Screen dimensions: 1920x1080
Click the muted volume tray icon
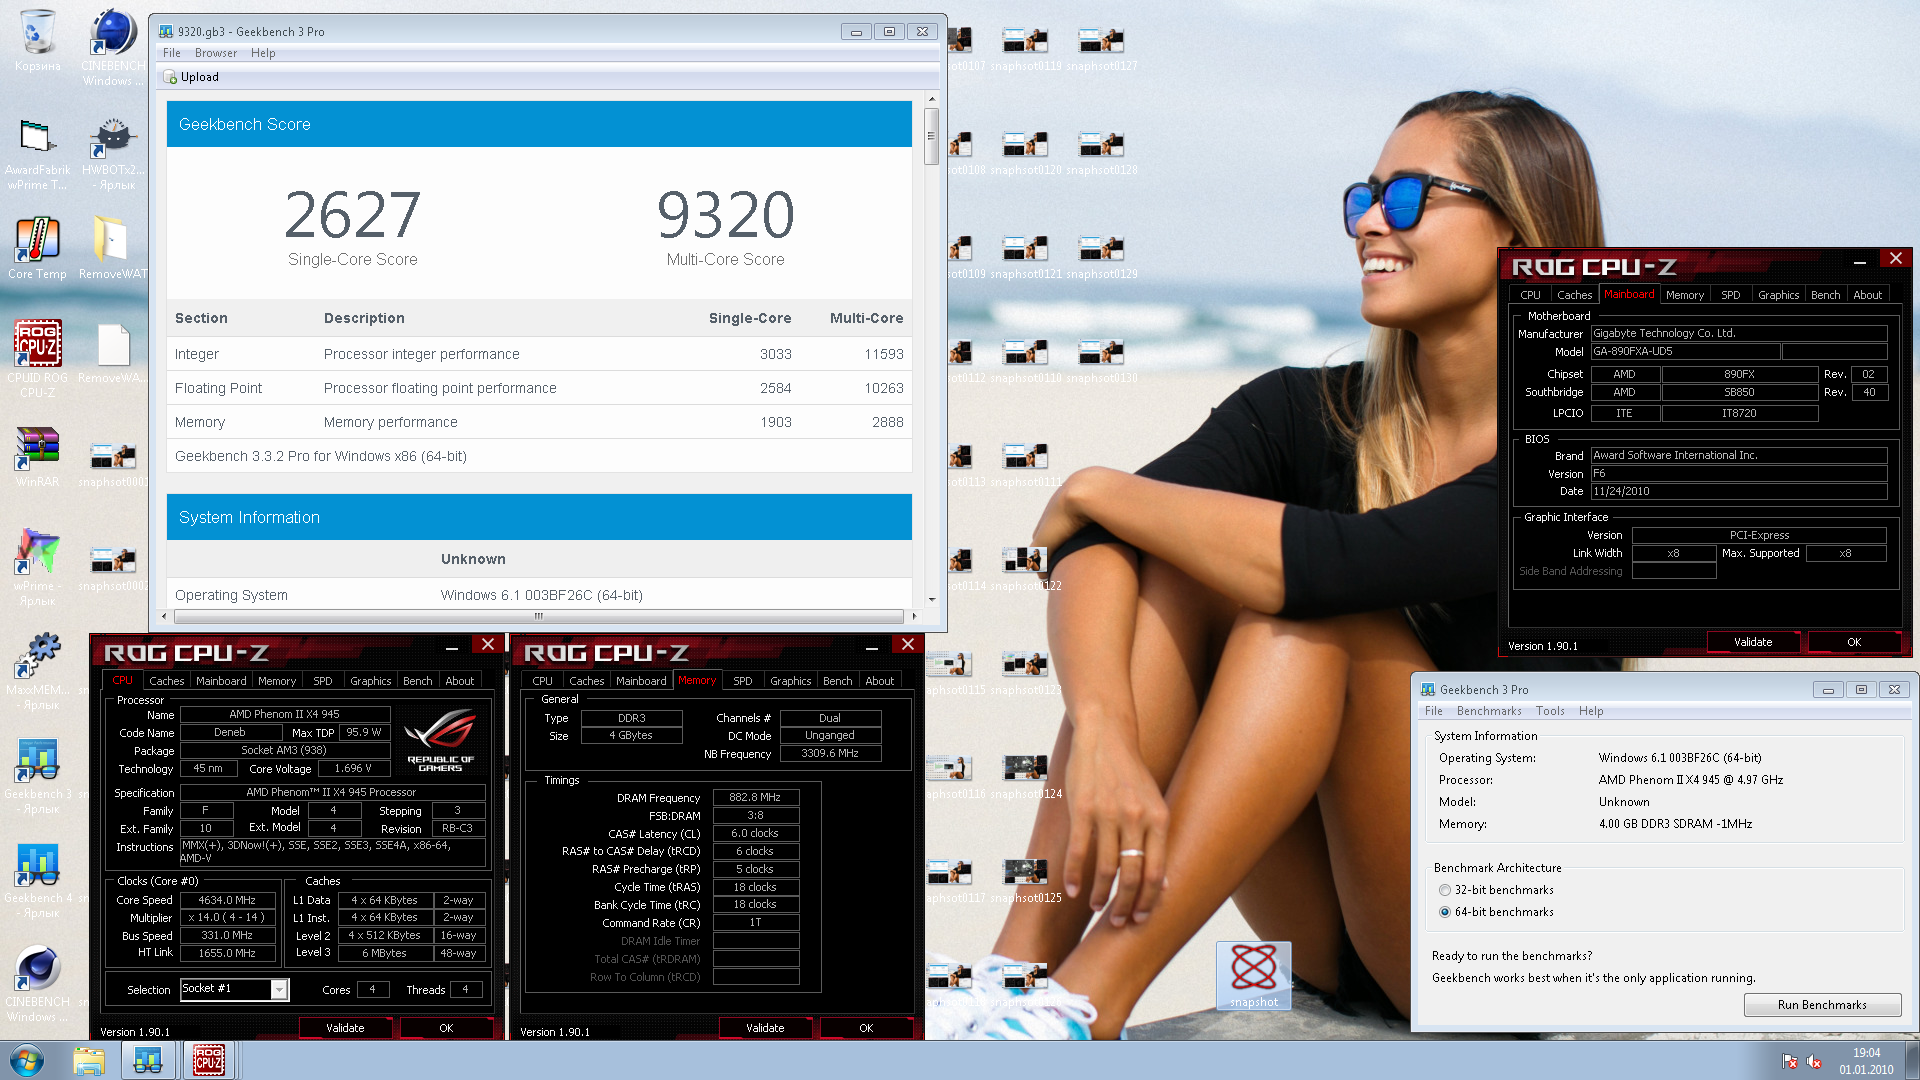[x=1814, y=1062]
